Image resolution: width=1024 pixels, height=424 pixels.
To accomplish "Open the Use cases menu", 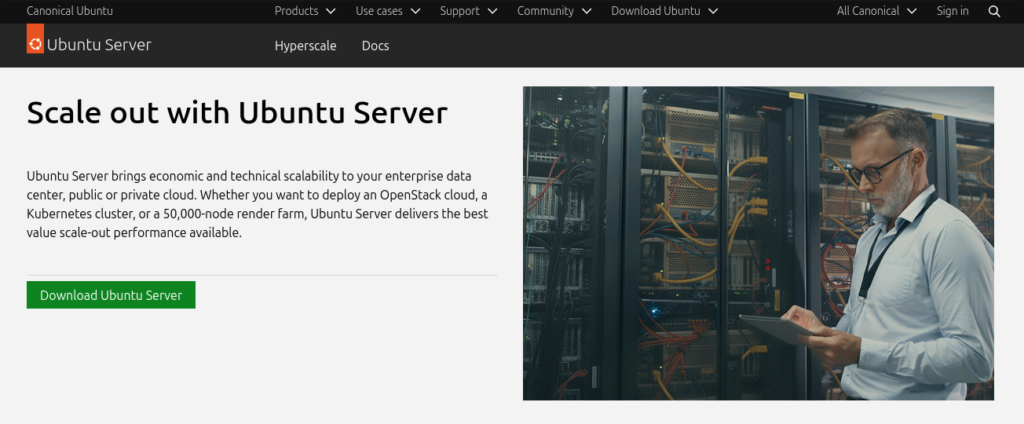I will [388, 11].
